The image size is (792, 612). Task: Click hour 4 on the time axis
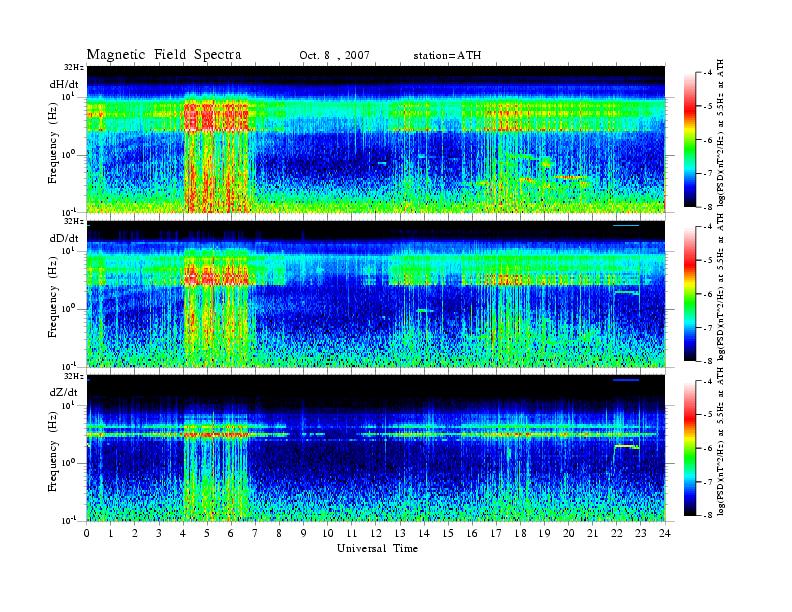click(183, 534)
